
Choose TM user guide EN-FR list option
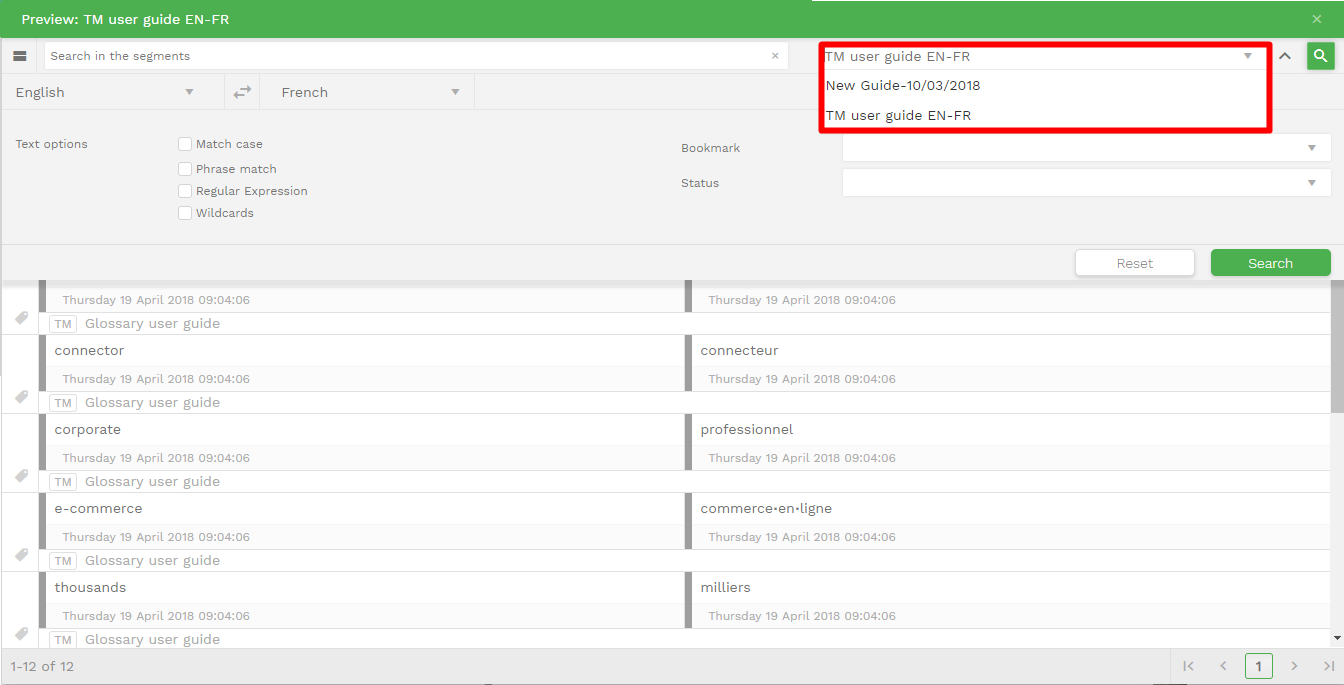click(x=898, y=115)
